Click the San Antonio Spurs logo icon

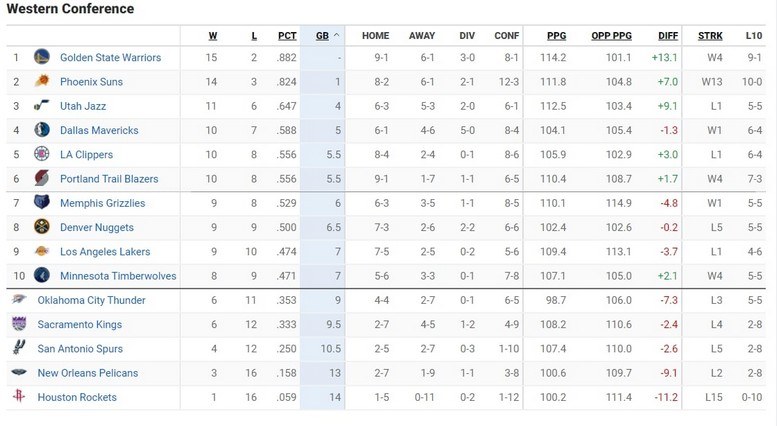tap(19, 348)
